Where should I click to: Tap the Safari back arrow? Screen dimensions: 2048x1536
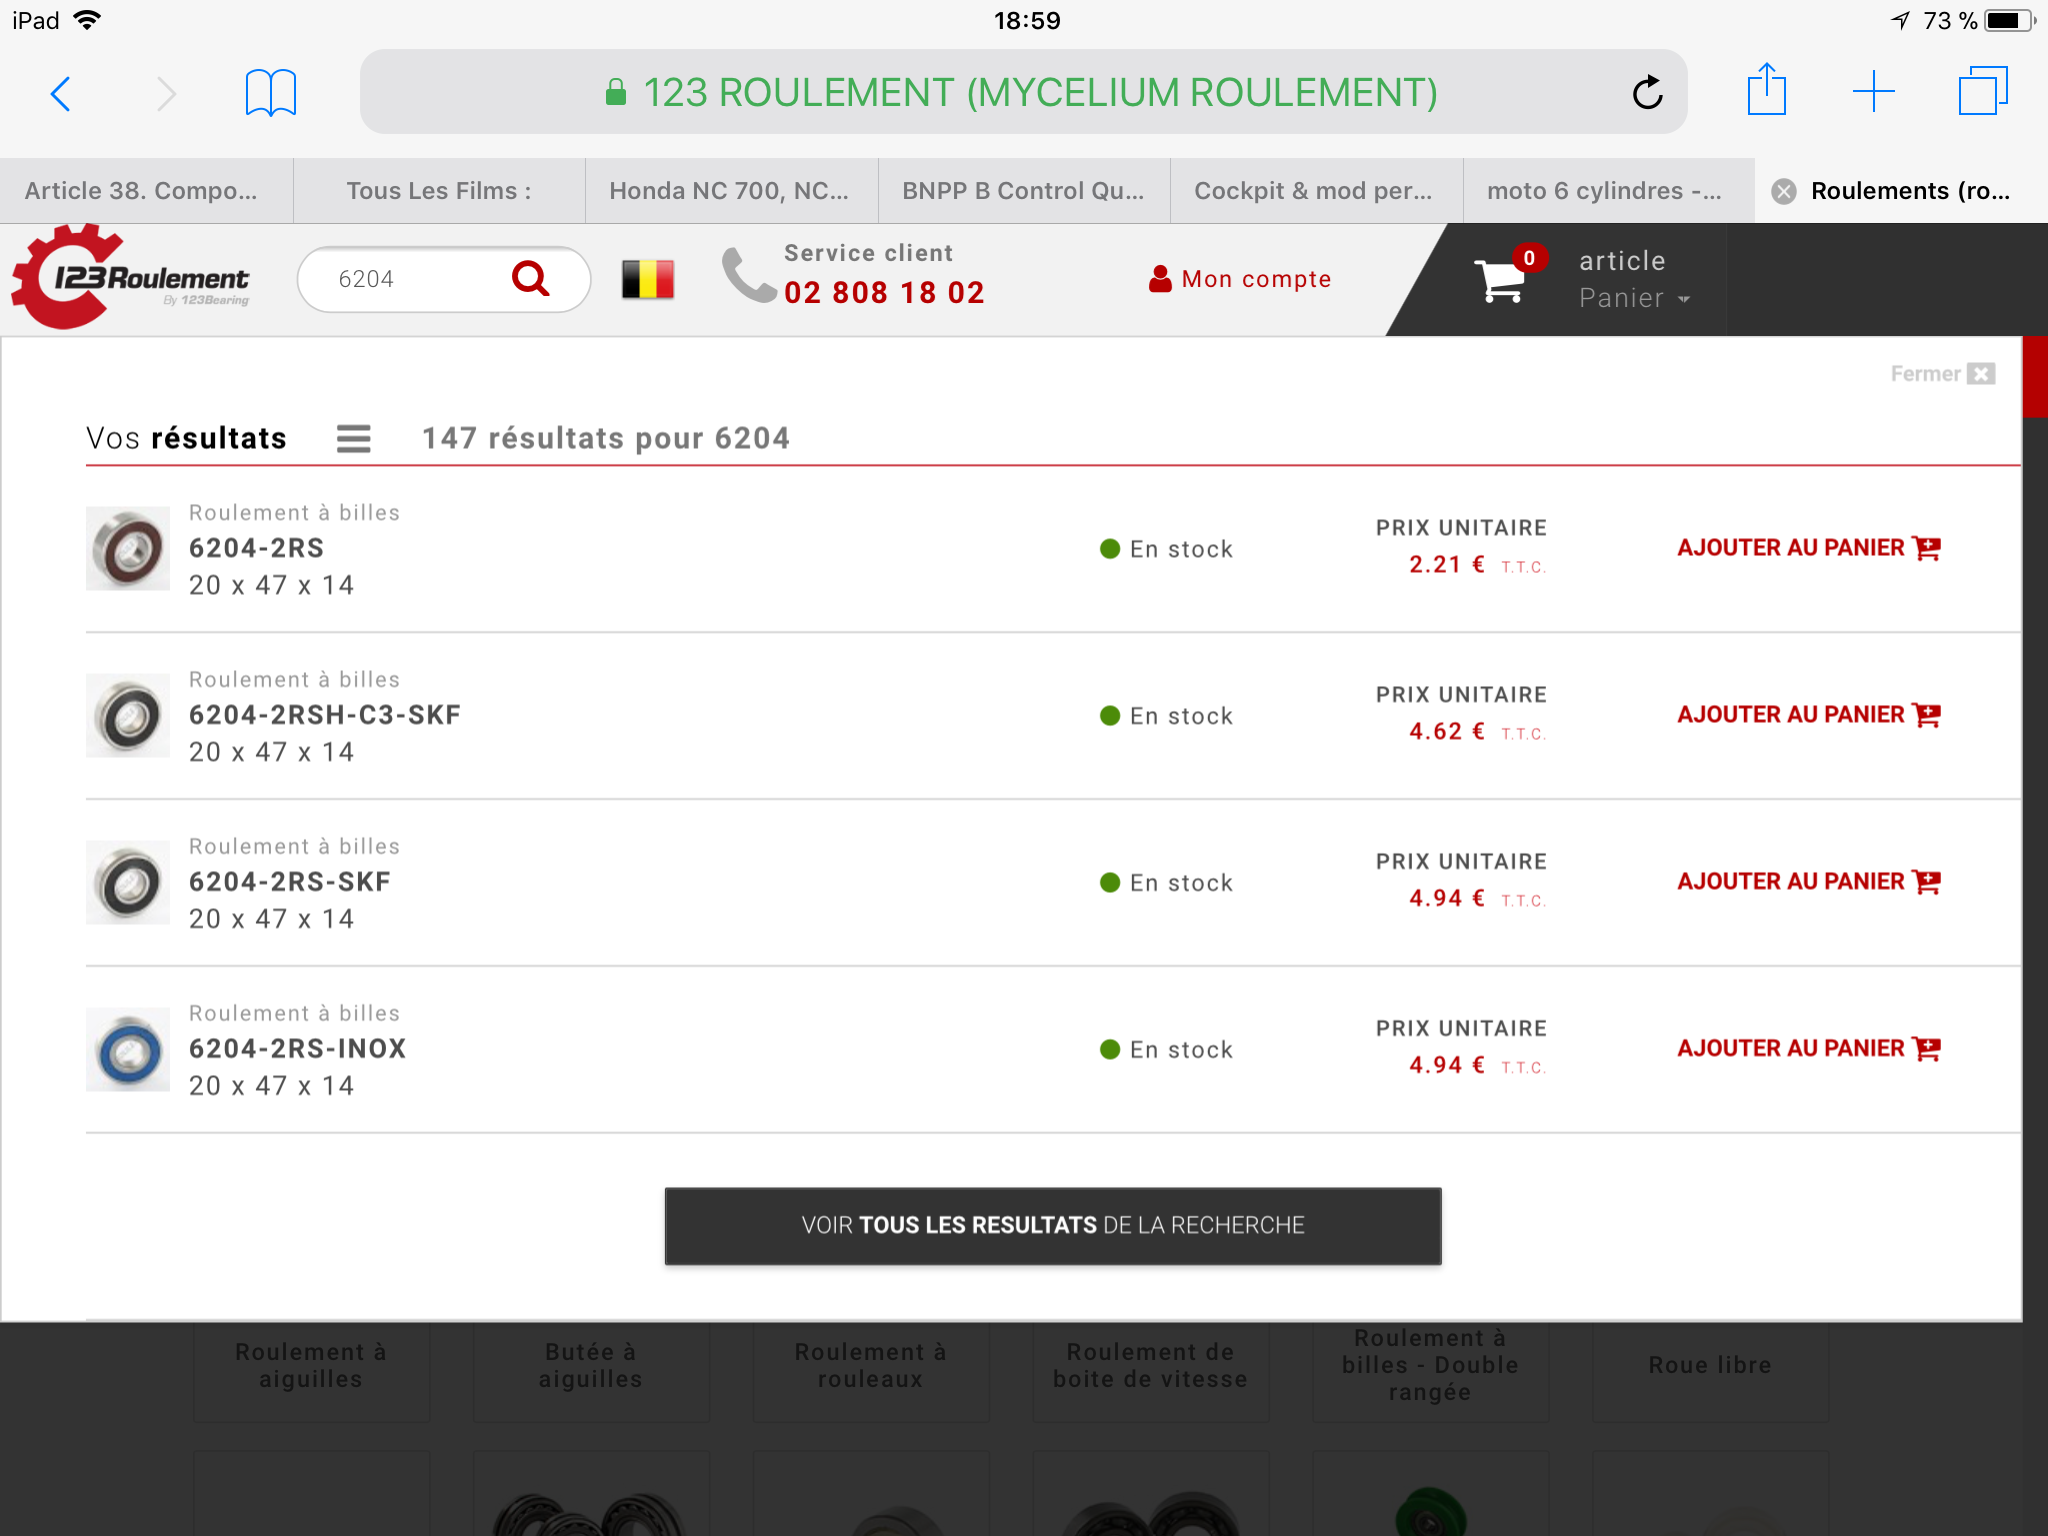pos(61,94)
